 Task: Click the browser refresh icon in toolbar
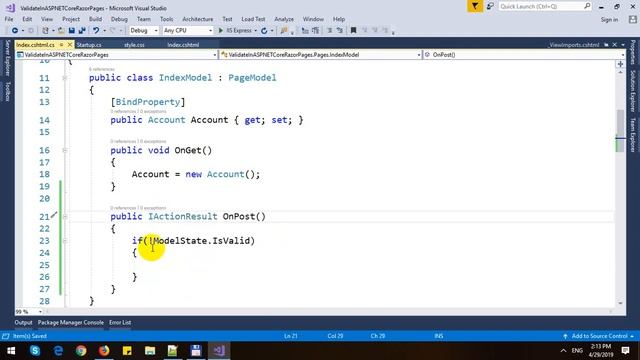[264, 31]
